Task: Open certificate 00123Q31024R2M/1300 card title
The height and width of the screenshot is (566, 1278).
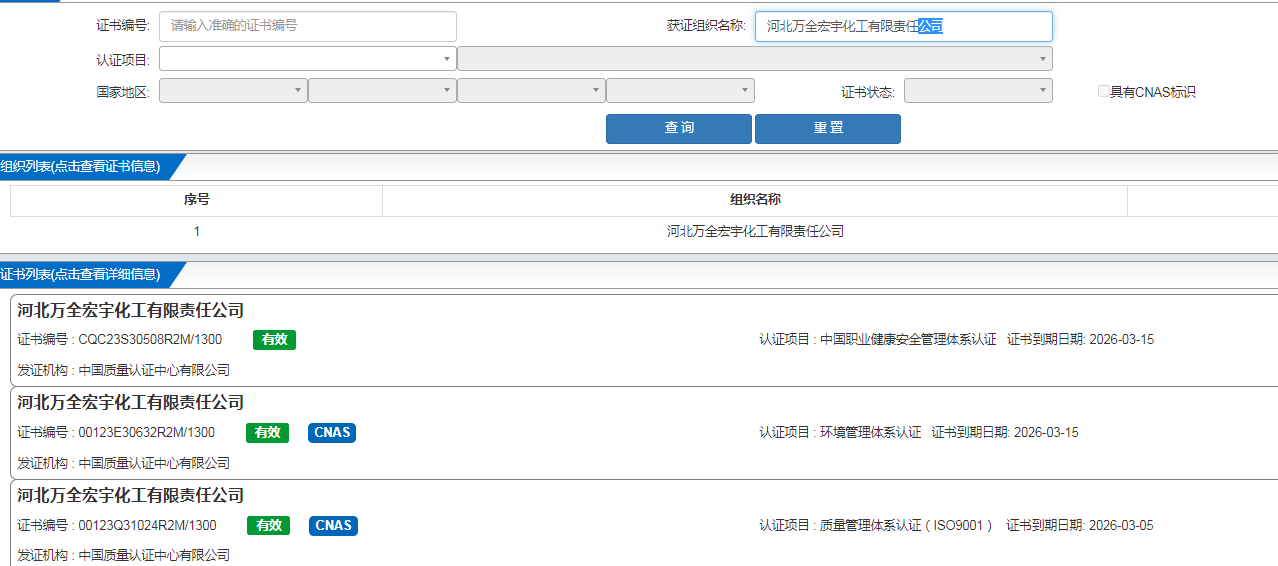Action: (130, 495)
